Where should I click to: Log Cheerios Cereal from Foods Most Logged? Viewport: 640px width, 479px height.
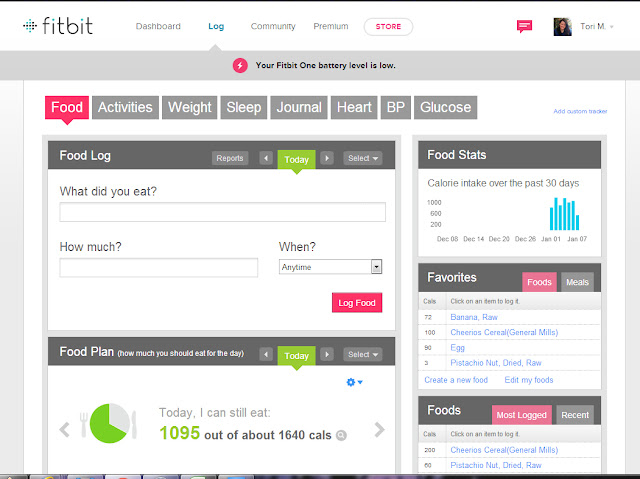pyautogui.click(x=504, y=450)
